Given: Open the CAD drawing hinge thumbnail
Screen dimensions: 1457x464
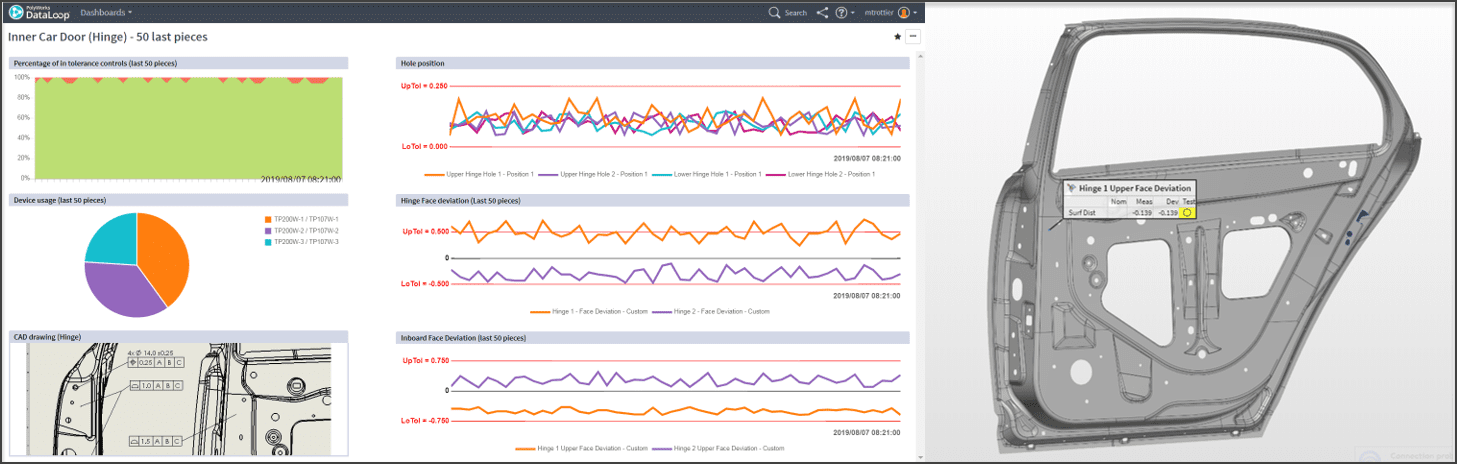Looking at the screenshot, I should click(178, 399).
